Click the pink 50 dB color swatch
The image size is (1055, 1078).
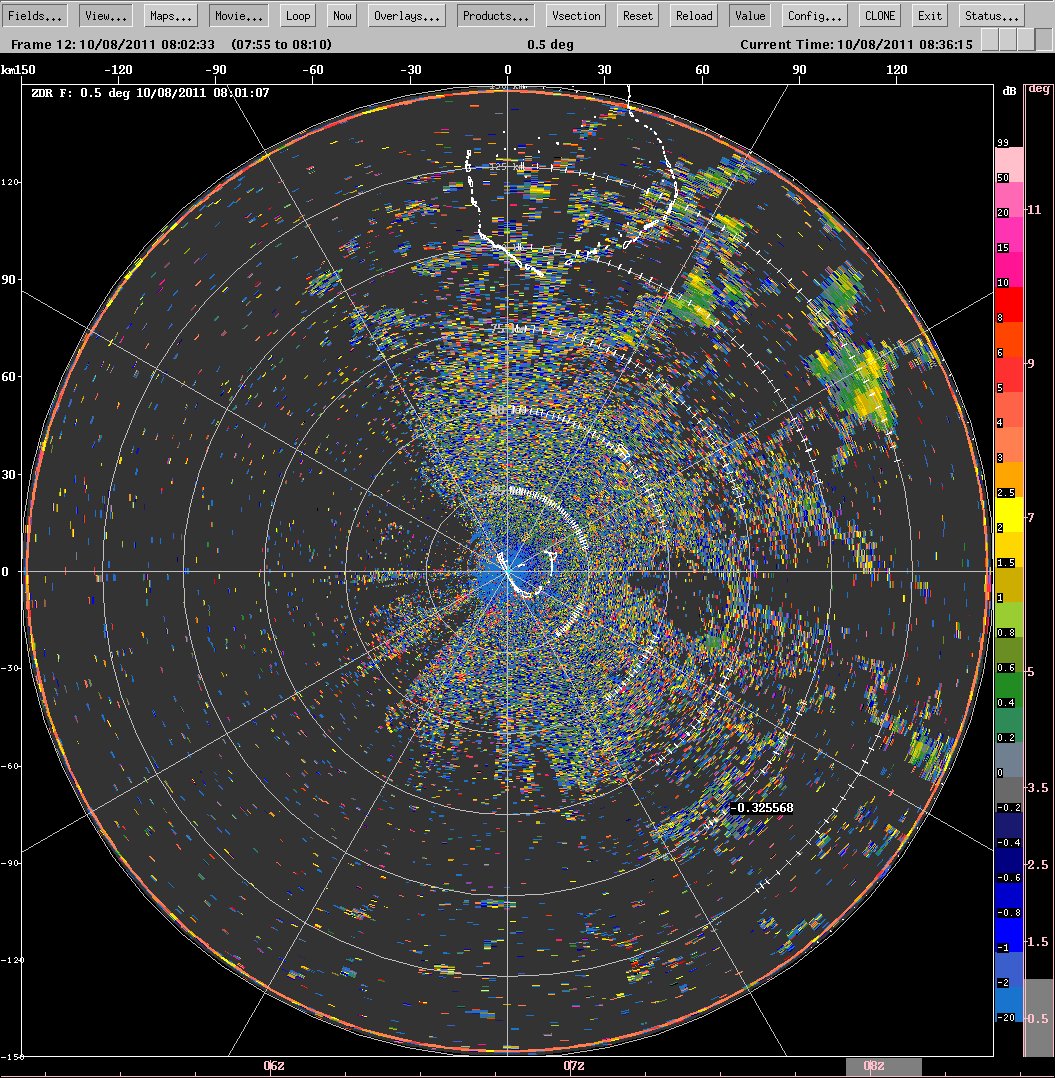[x=1009, y=165]
